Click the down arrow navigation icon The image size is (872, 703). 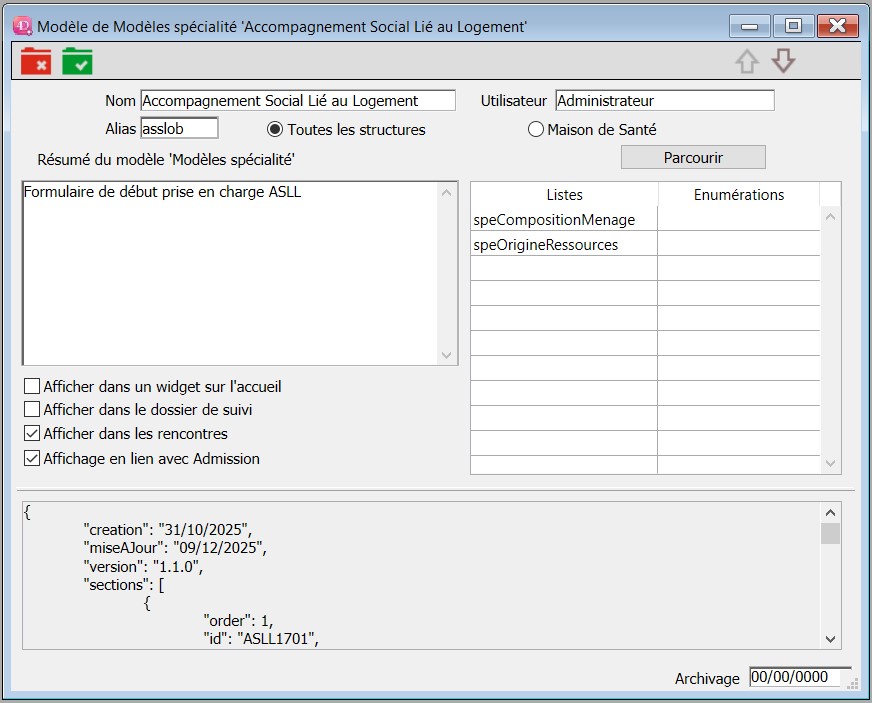tap(783, 62)
